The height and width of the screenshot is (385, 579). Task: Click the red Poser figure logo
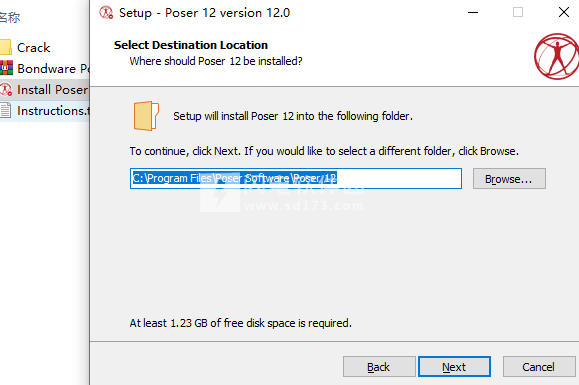click(x=556, y=56)
